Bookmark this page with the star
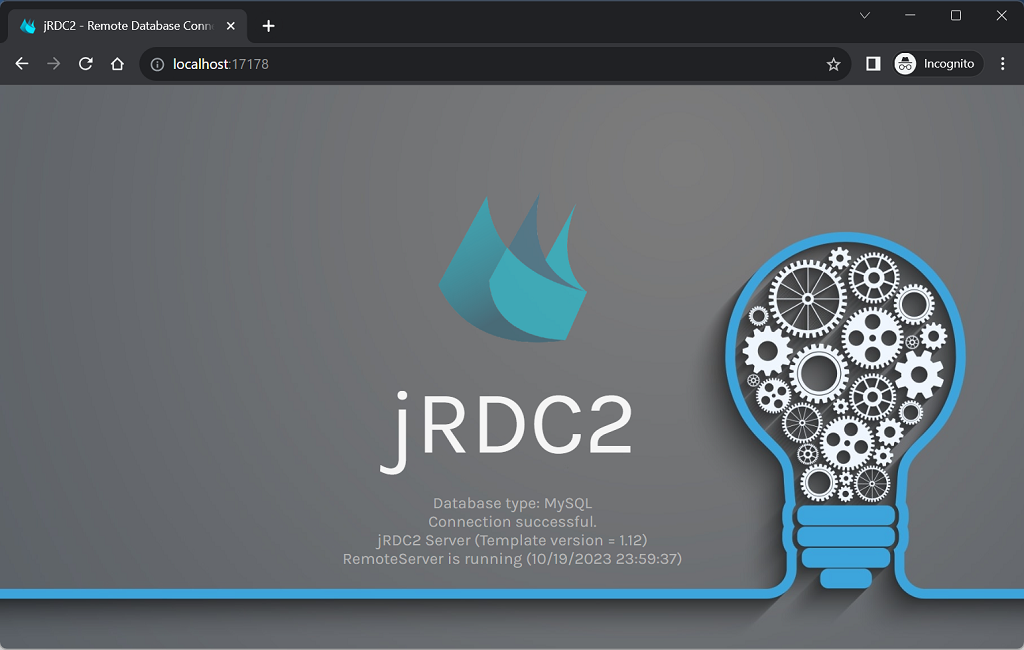This screenshot has height=650, width=1024. (x=833, y=64)
